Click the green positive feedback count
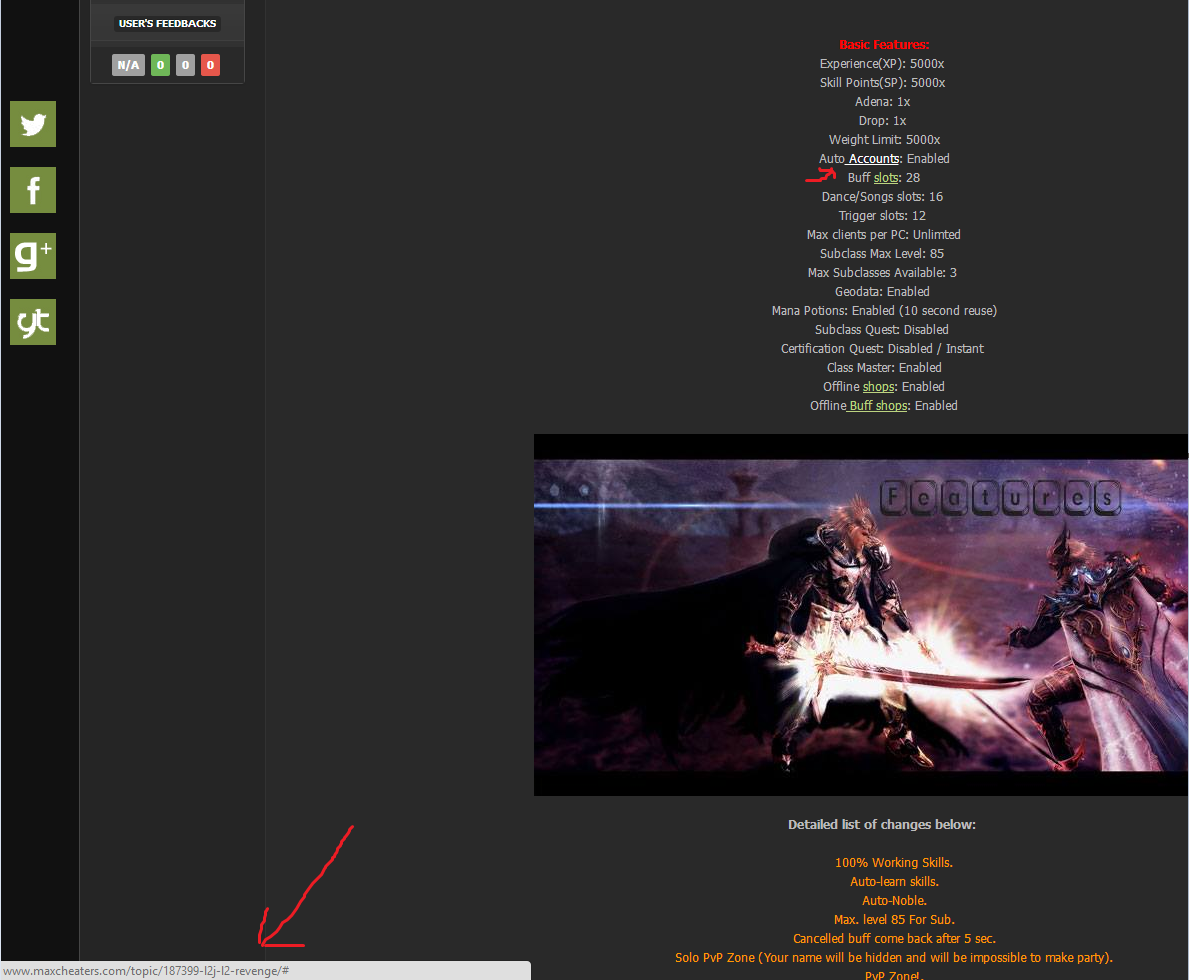 click(x=160, y=65)
